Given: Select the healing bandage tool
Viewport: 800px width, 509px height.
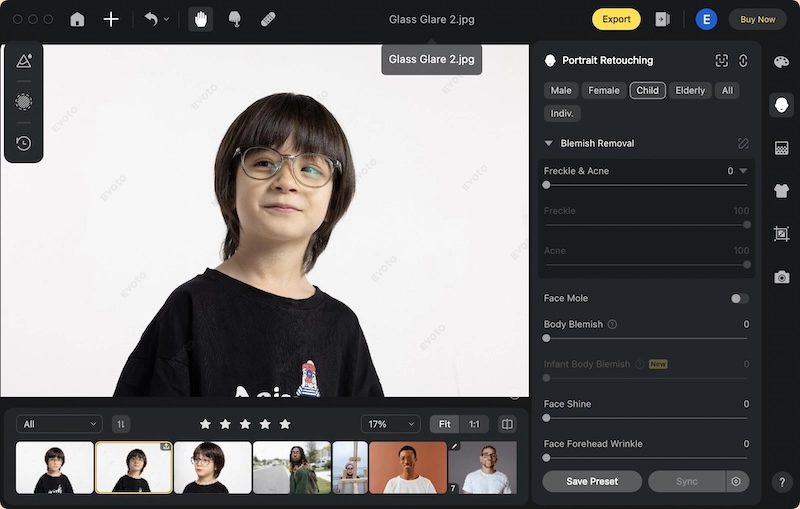Looking at the screenshot, I should [268, 19].
